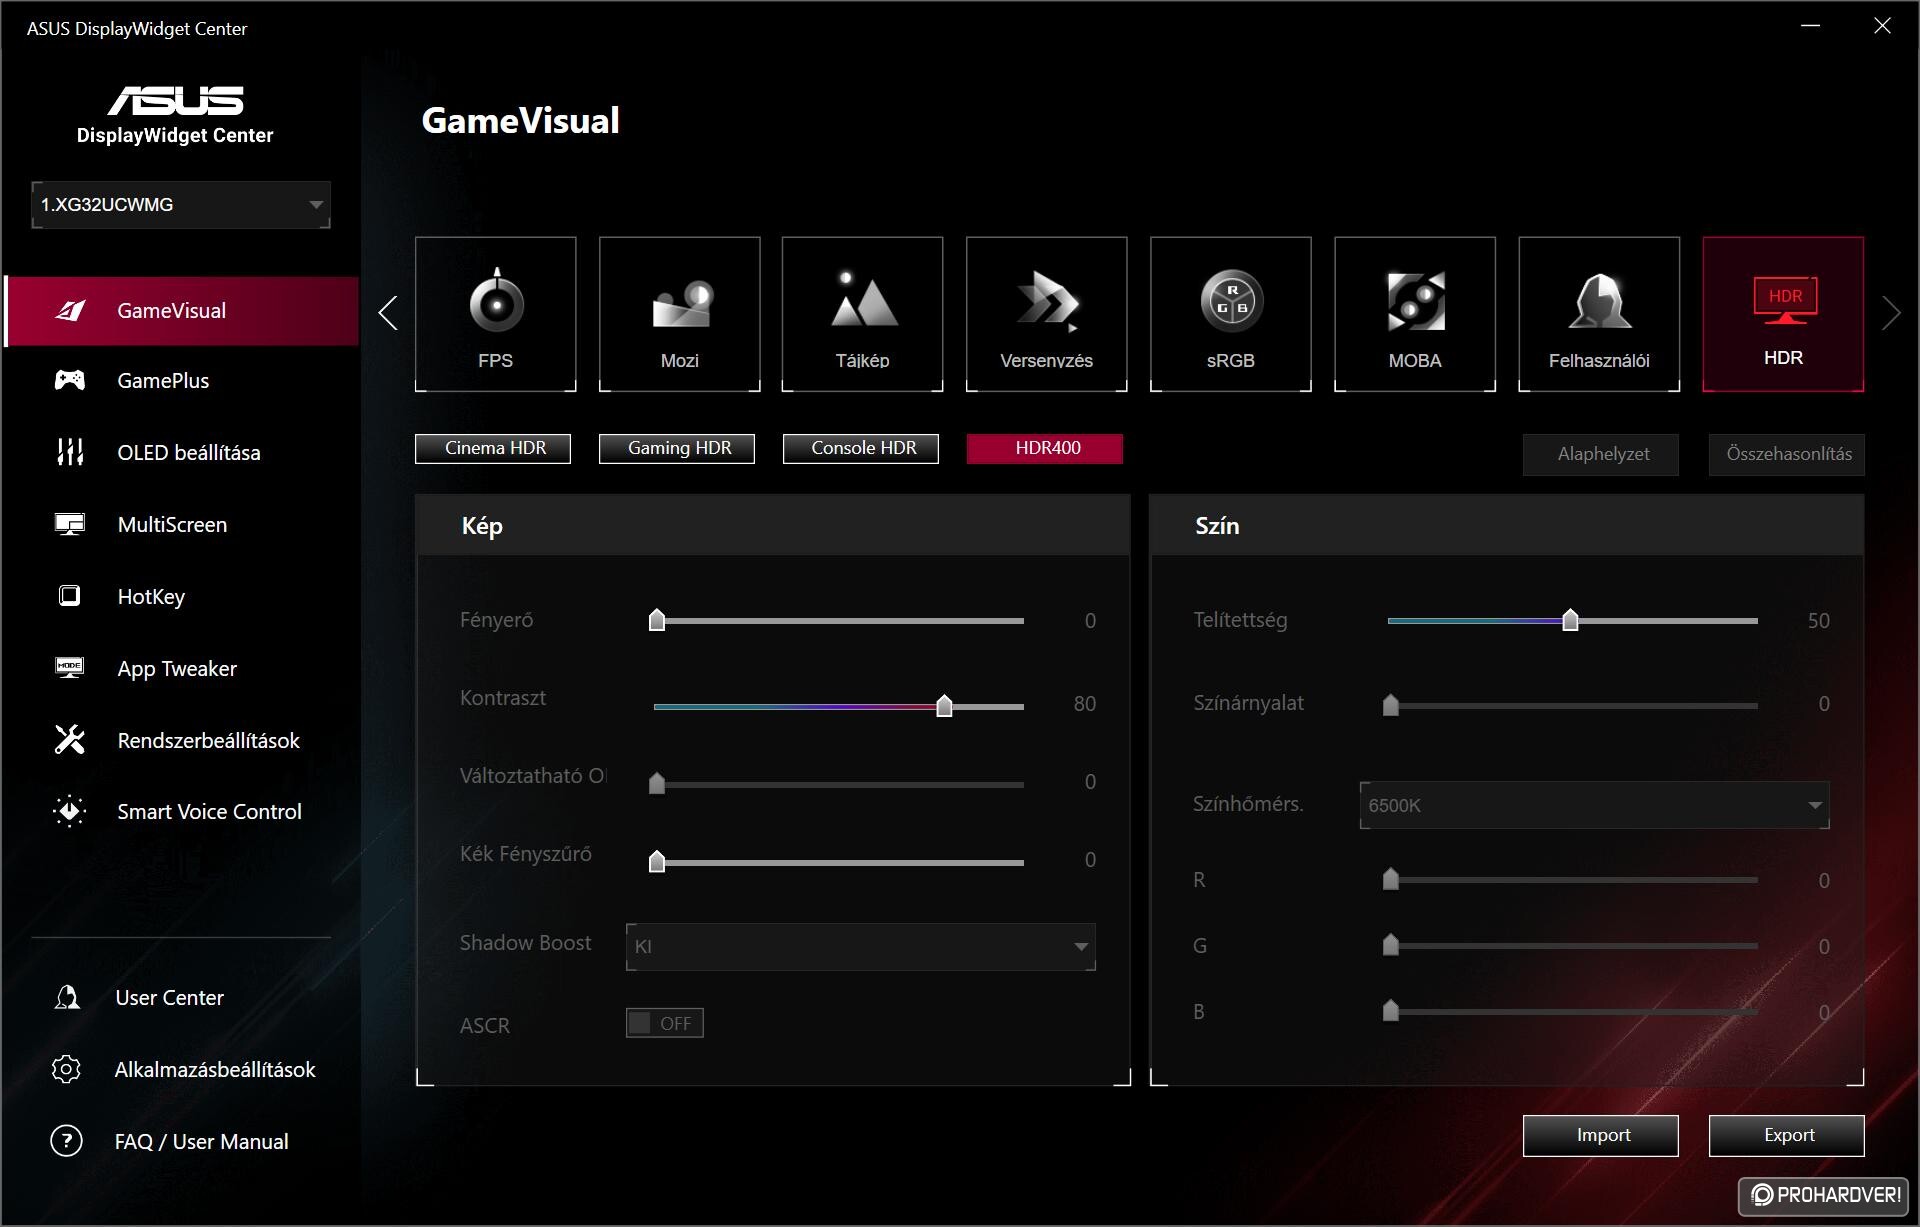Click the R color channel slider
Image resolution: width=1920 pixels, height=1227 pixels.
tap(1572, 879)
